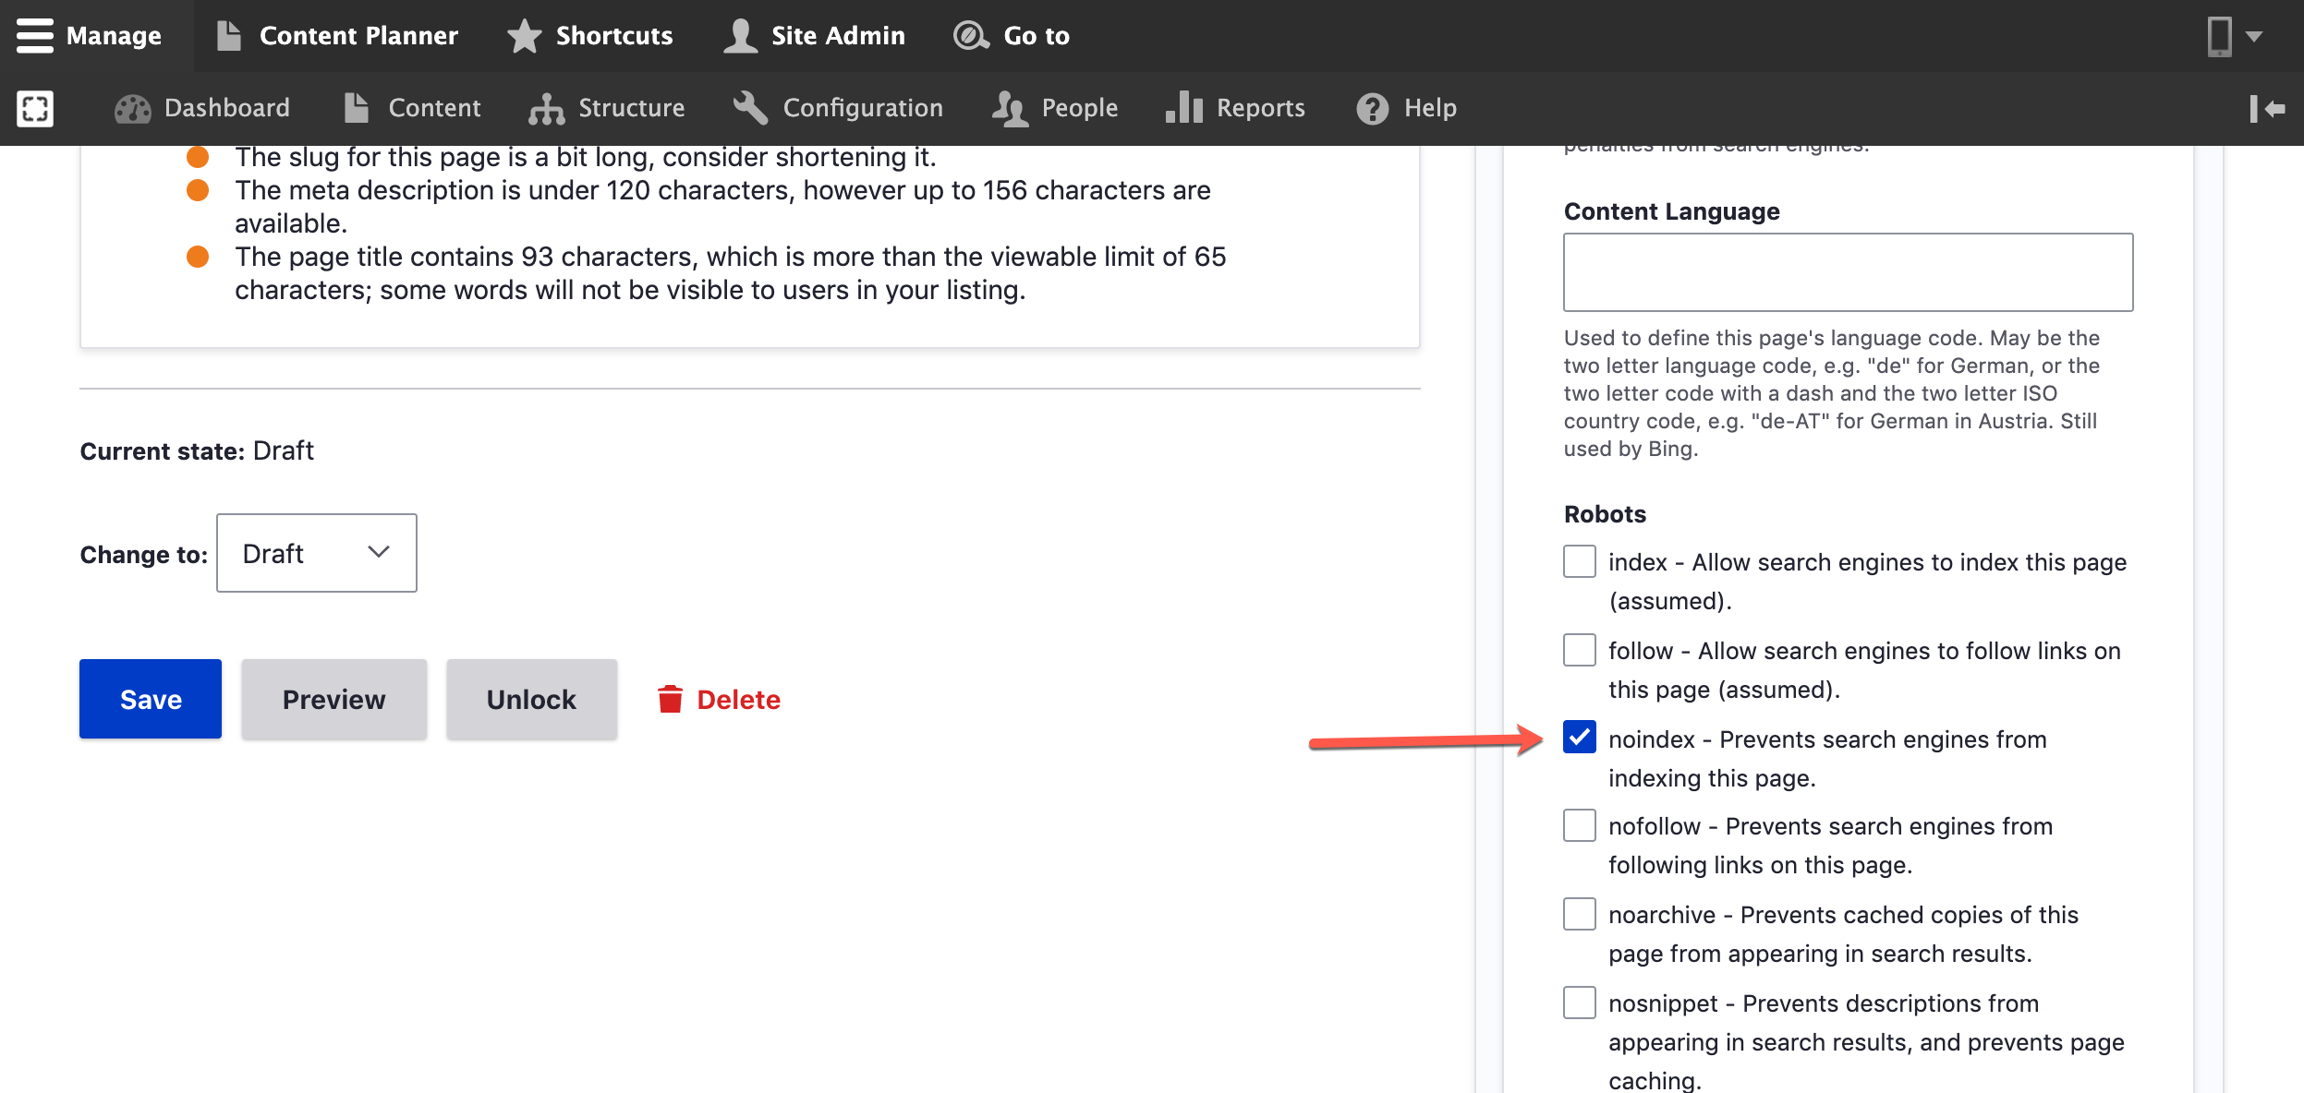Collapse the toolbar with orientation arrow
This screenshot has width=2304, height=1093.
2267,108
